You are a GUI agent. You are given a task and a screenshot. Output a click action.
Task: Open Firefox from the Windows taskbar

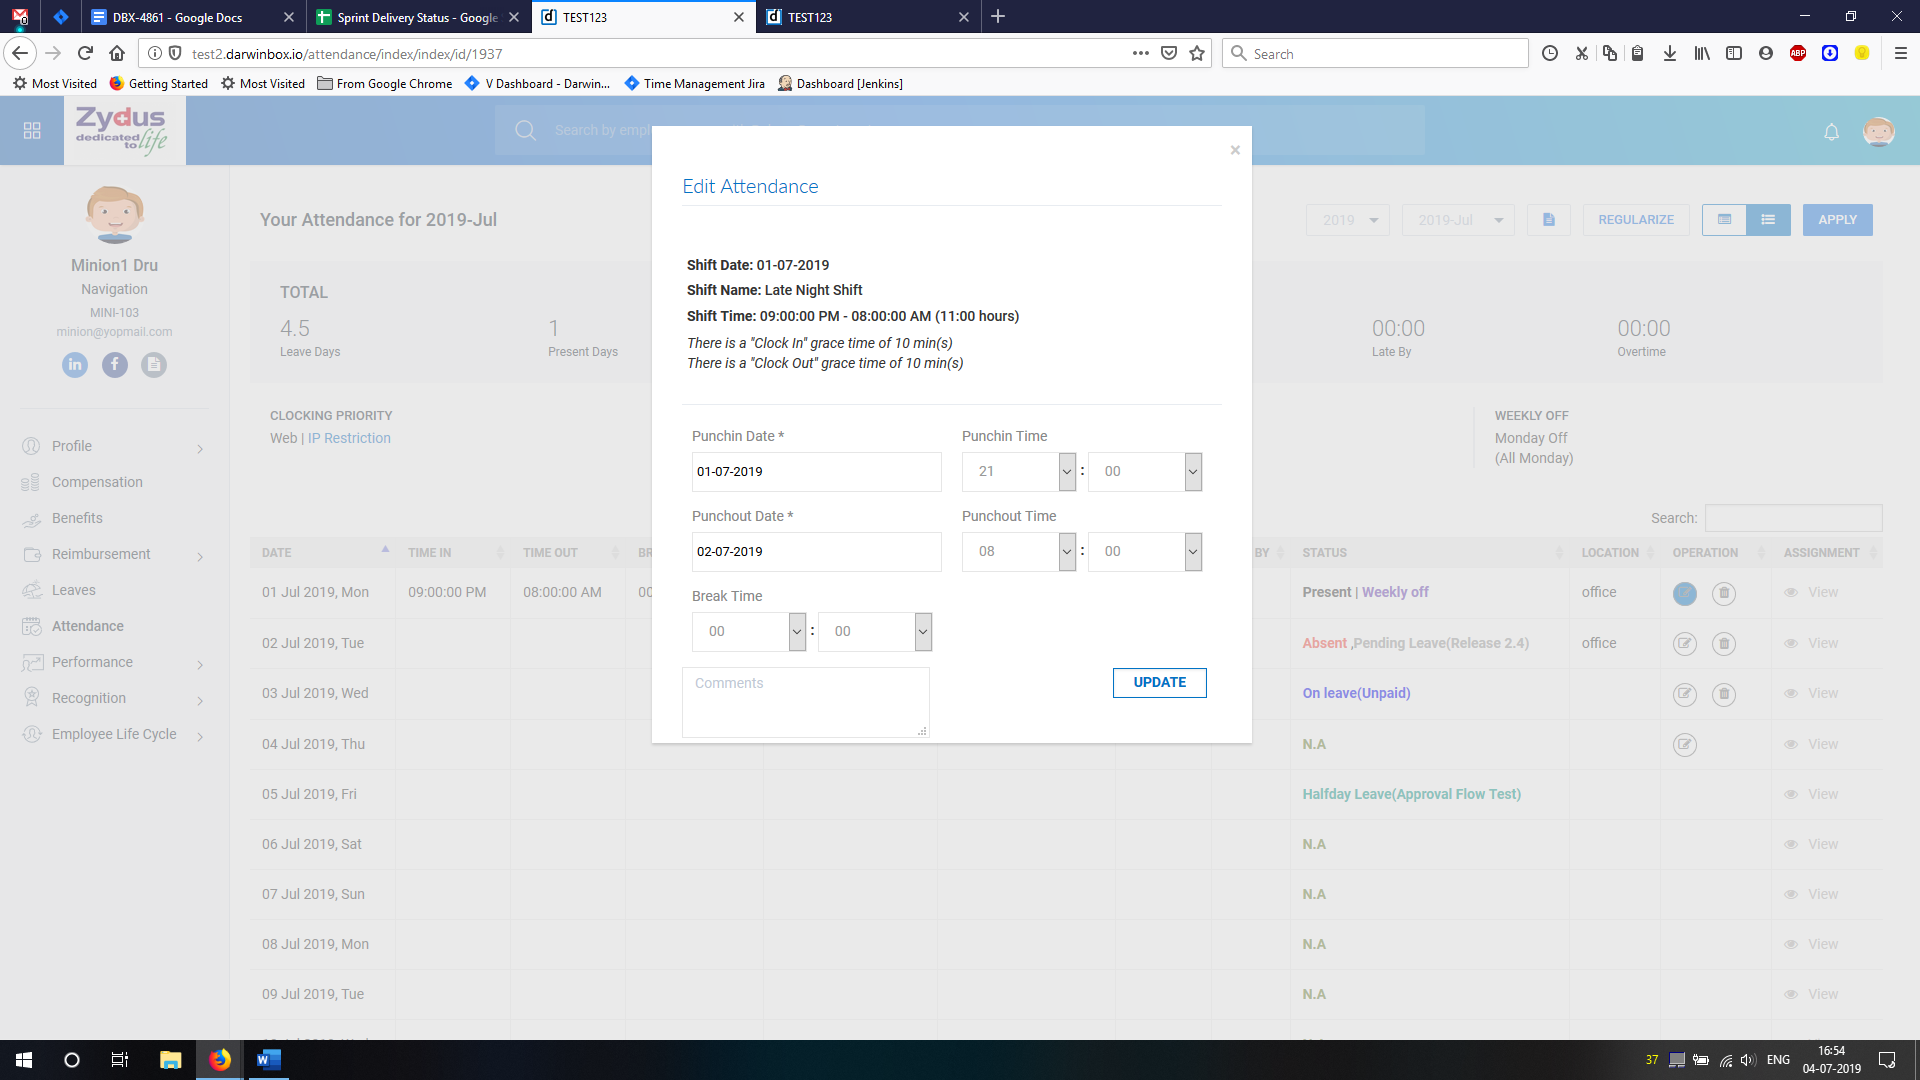(x=220, y=1060)
